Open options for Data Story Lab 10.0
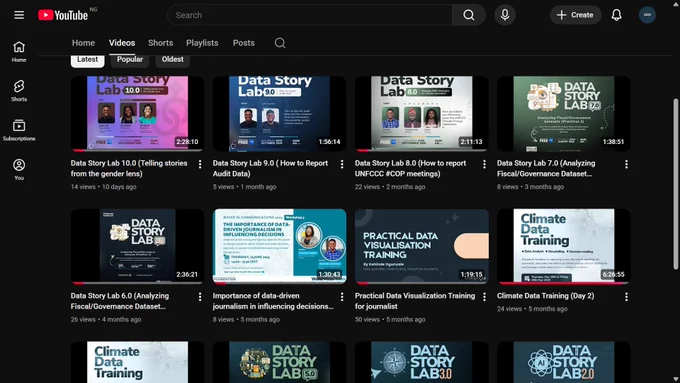Viewport: 680px width, 383px height. click(x=200, y=164)
